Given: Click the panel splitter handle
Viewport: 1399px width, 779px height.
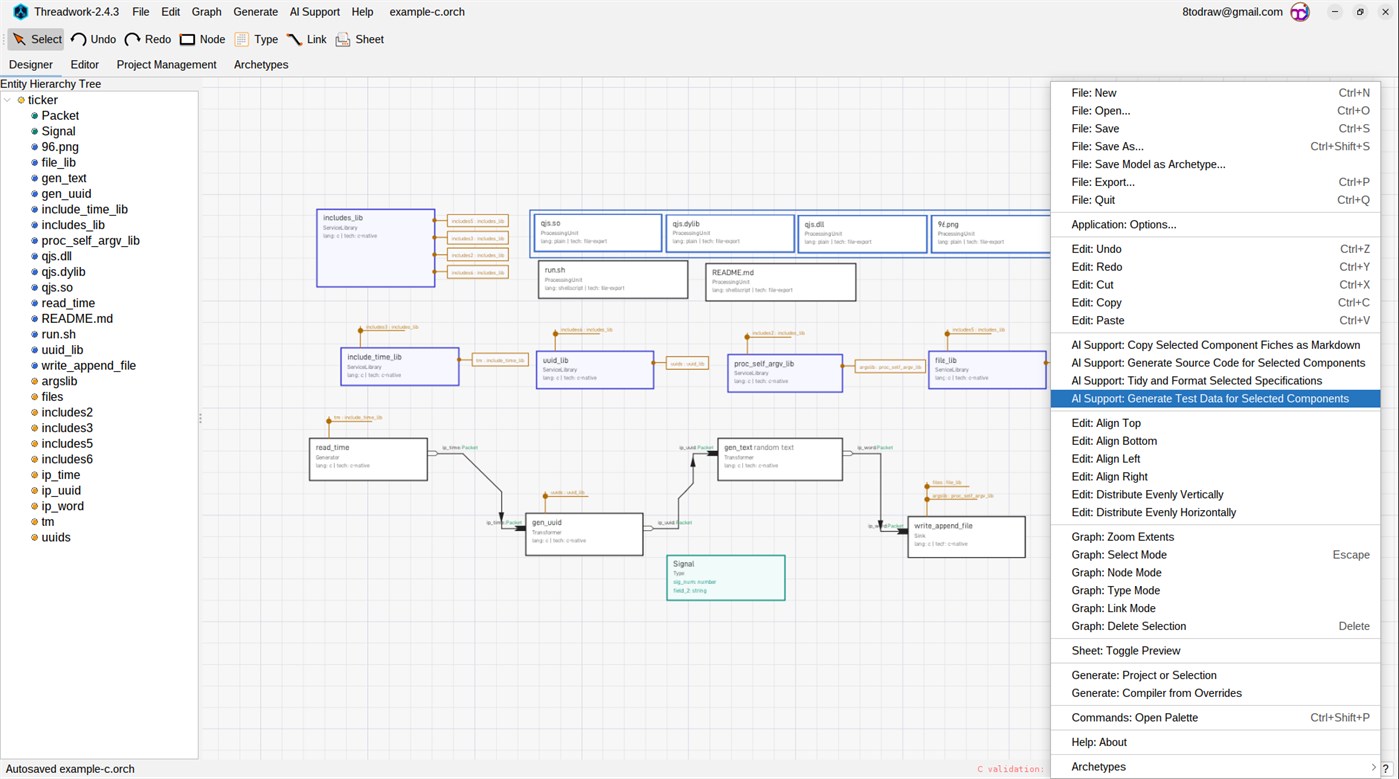Looking at the screenshot, I should (200, 418).
